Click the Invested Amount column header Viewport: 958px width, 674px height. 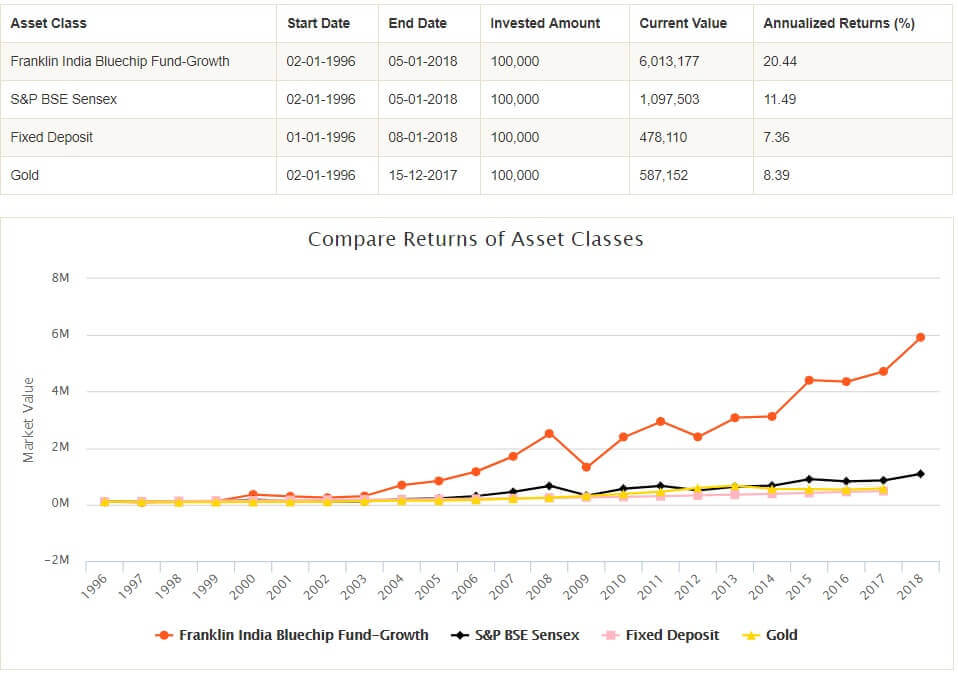point(545,23)
